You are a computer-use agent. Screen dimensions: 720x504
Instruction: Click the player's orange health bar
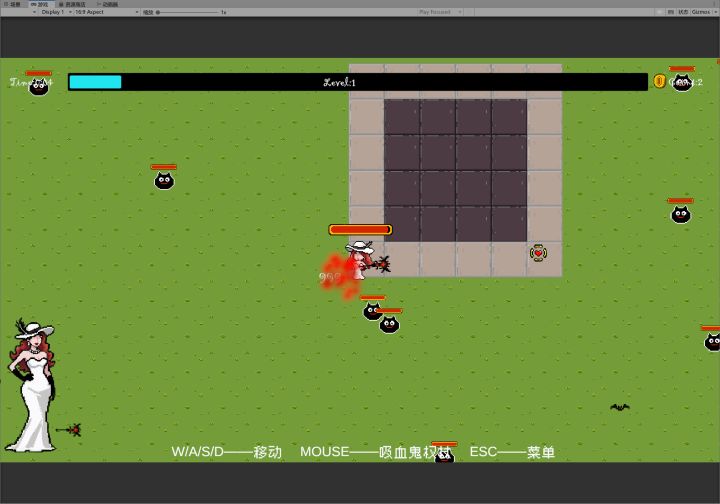[x=360, y=230]
